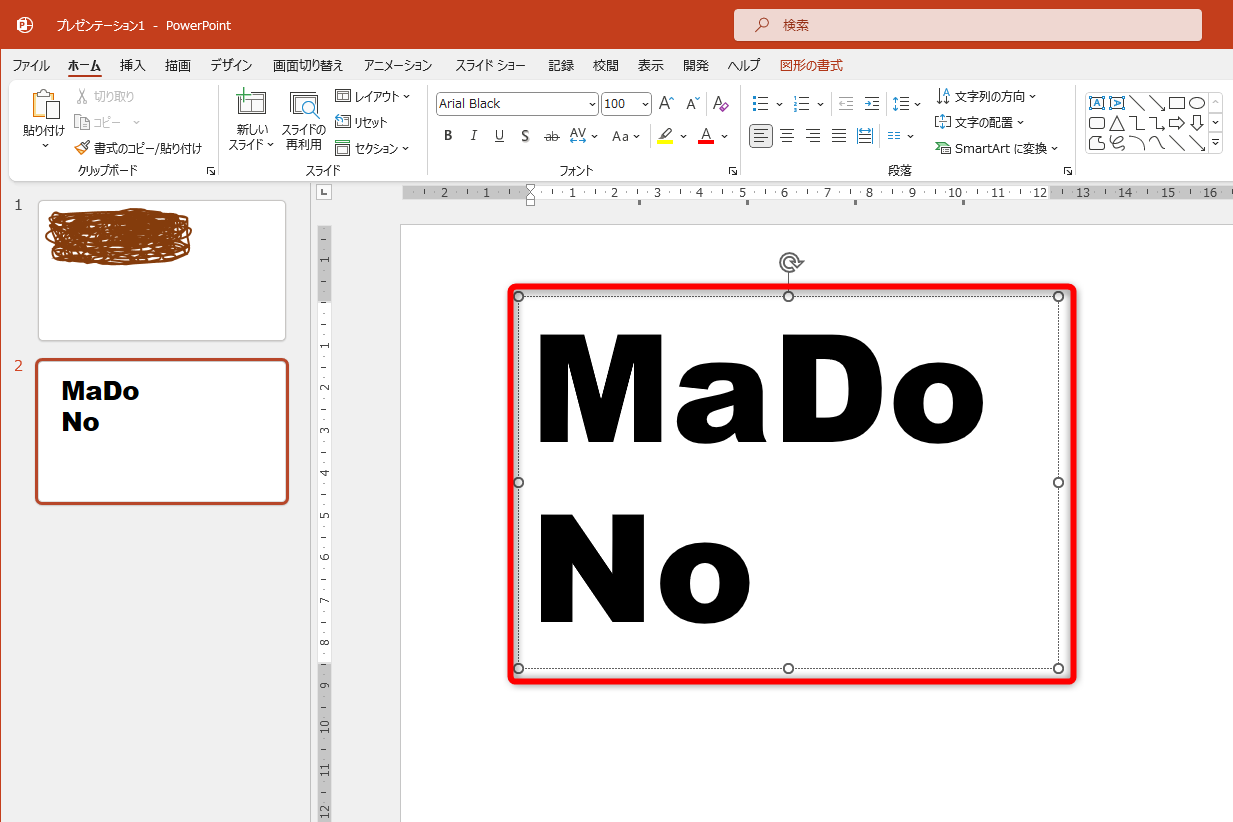Insert a horizontal text box shape

pyautogui.click(x=1097, y=103)
